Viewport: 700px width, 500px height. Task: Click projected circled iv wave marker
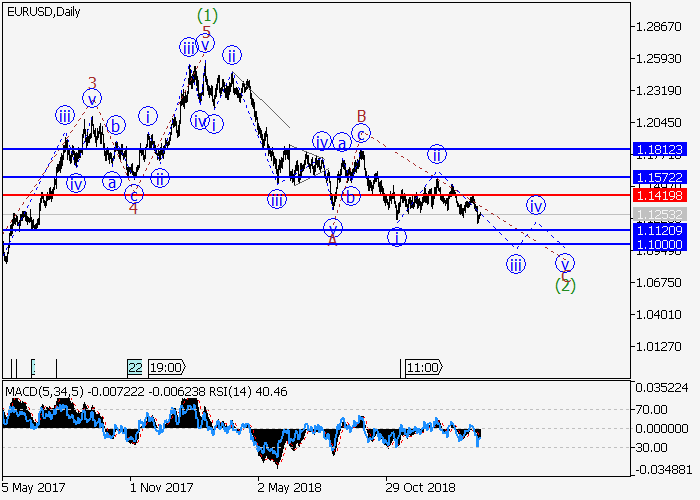(536, 205)
